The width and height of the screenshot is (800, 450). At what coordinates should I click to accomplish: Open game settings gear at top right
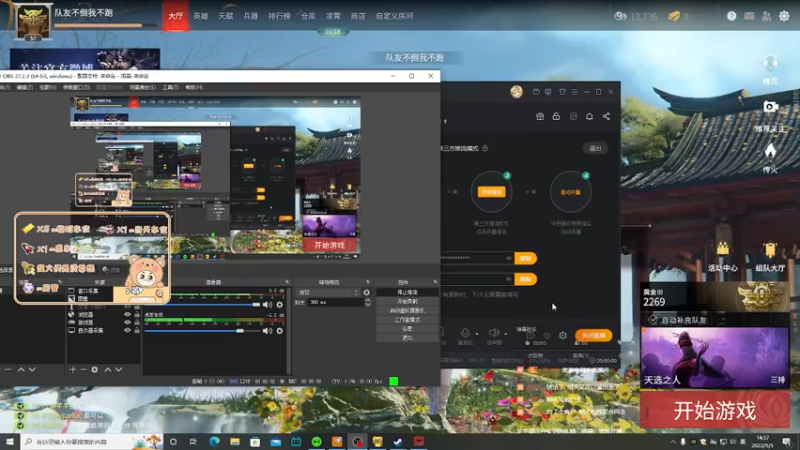click(x=784, y=16)
